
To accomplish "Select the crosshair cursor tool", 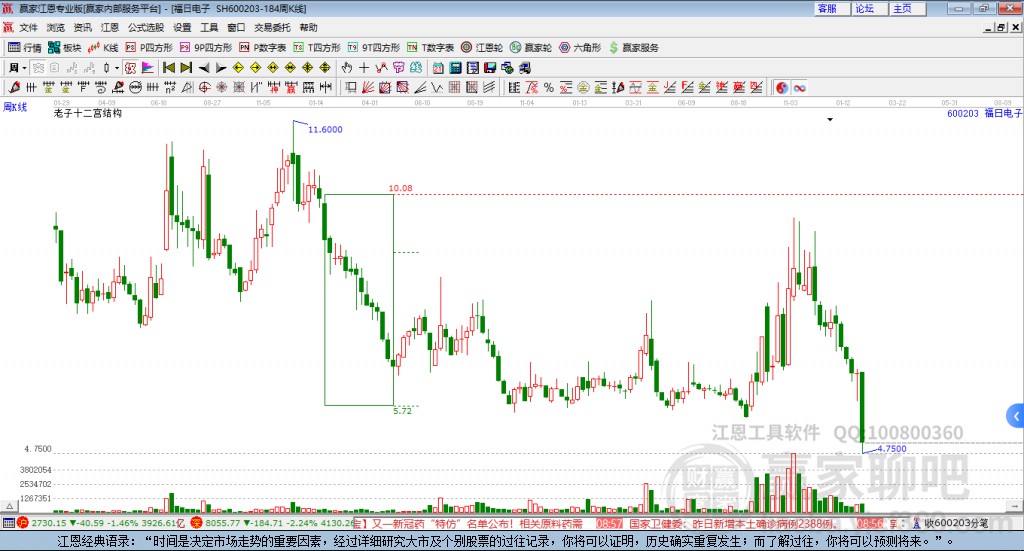I will (364, 68).
